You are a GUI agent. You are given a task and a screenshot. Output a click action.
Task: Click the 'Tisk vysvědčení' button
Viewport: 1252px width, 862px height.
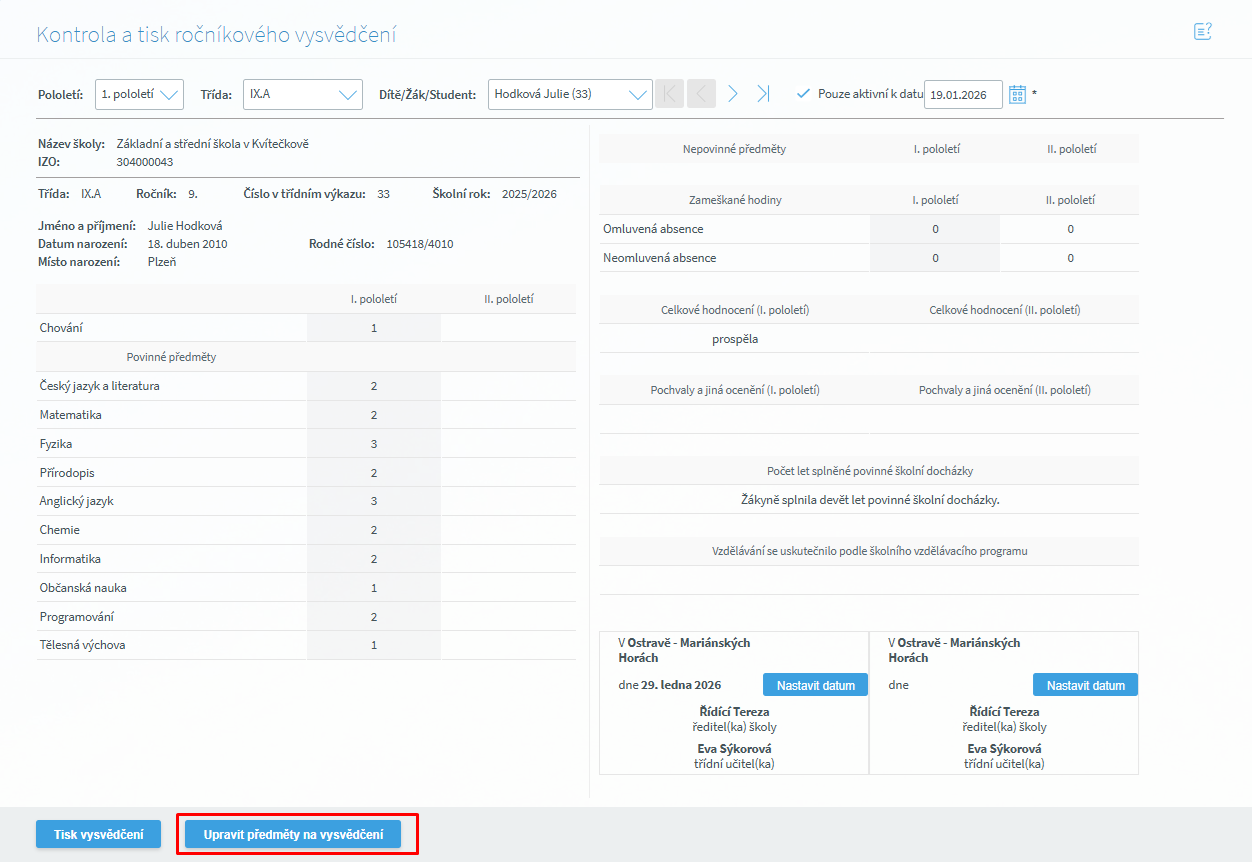(98, 834)
